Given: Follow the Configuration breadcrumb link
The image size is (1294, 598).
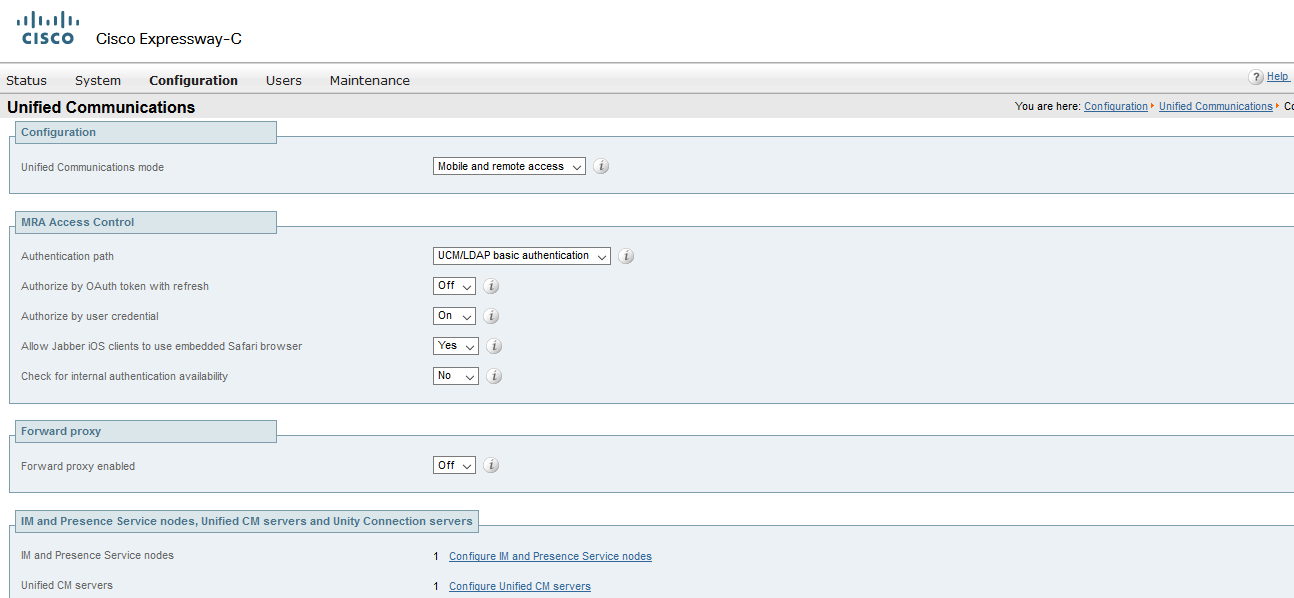Looking at the screenshot, I should (1116, 106).
